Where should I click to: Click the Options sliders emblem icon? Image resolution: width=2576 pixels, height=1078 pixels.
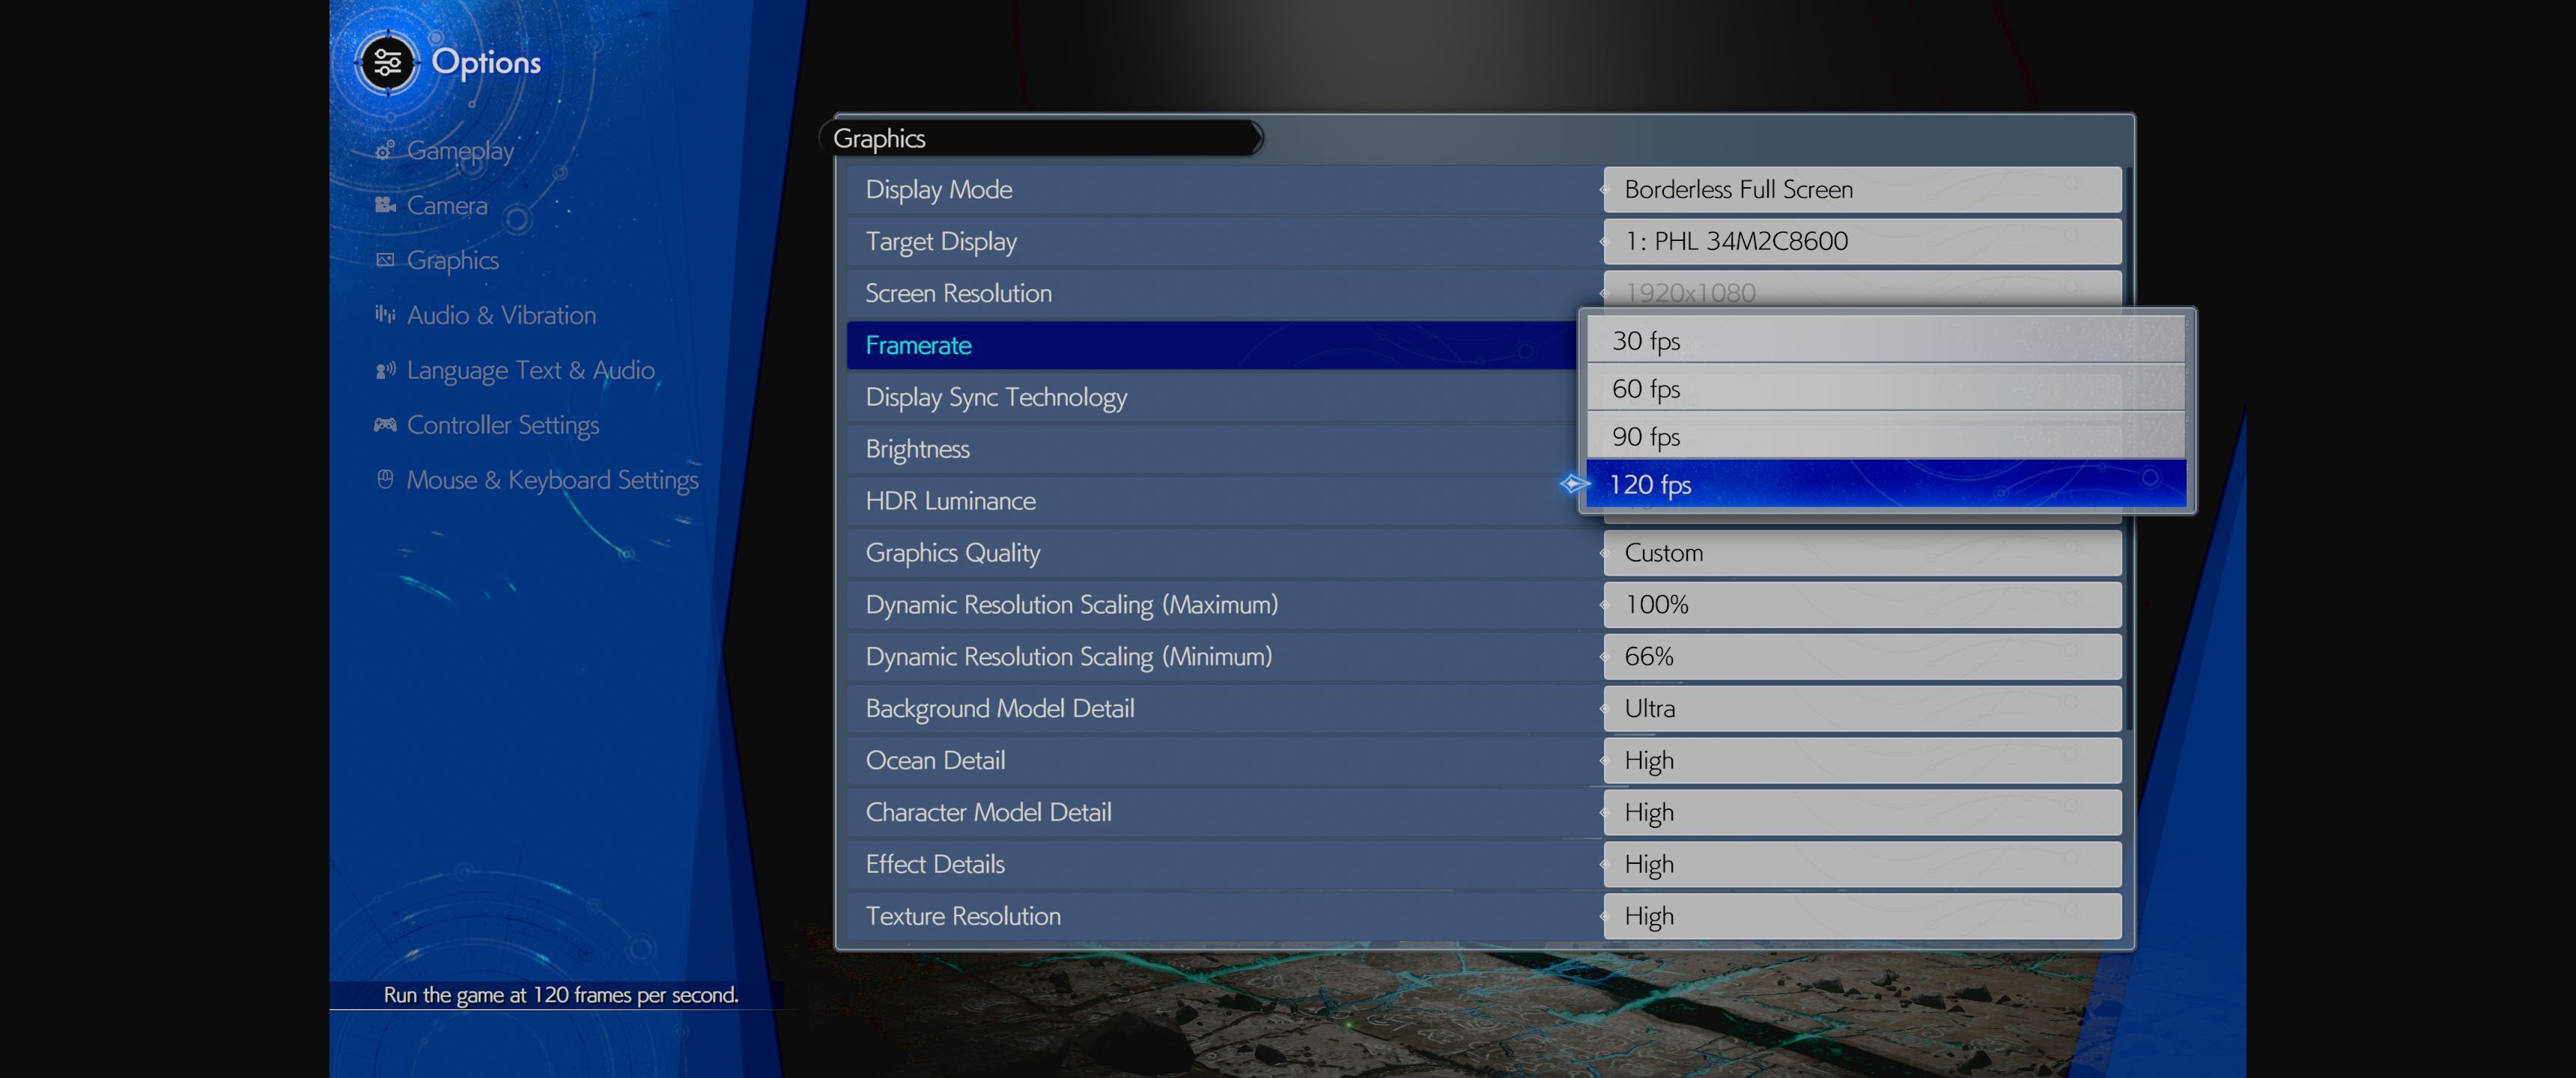(387, 63)
